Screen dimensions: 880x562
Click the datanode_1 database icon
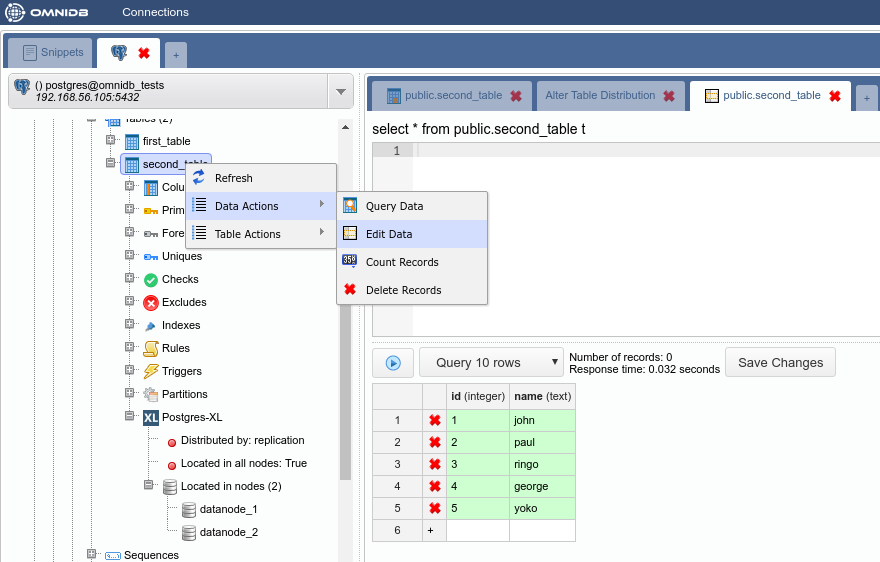tap(188, 509)
